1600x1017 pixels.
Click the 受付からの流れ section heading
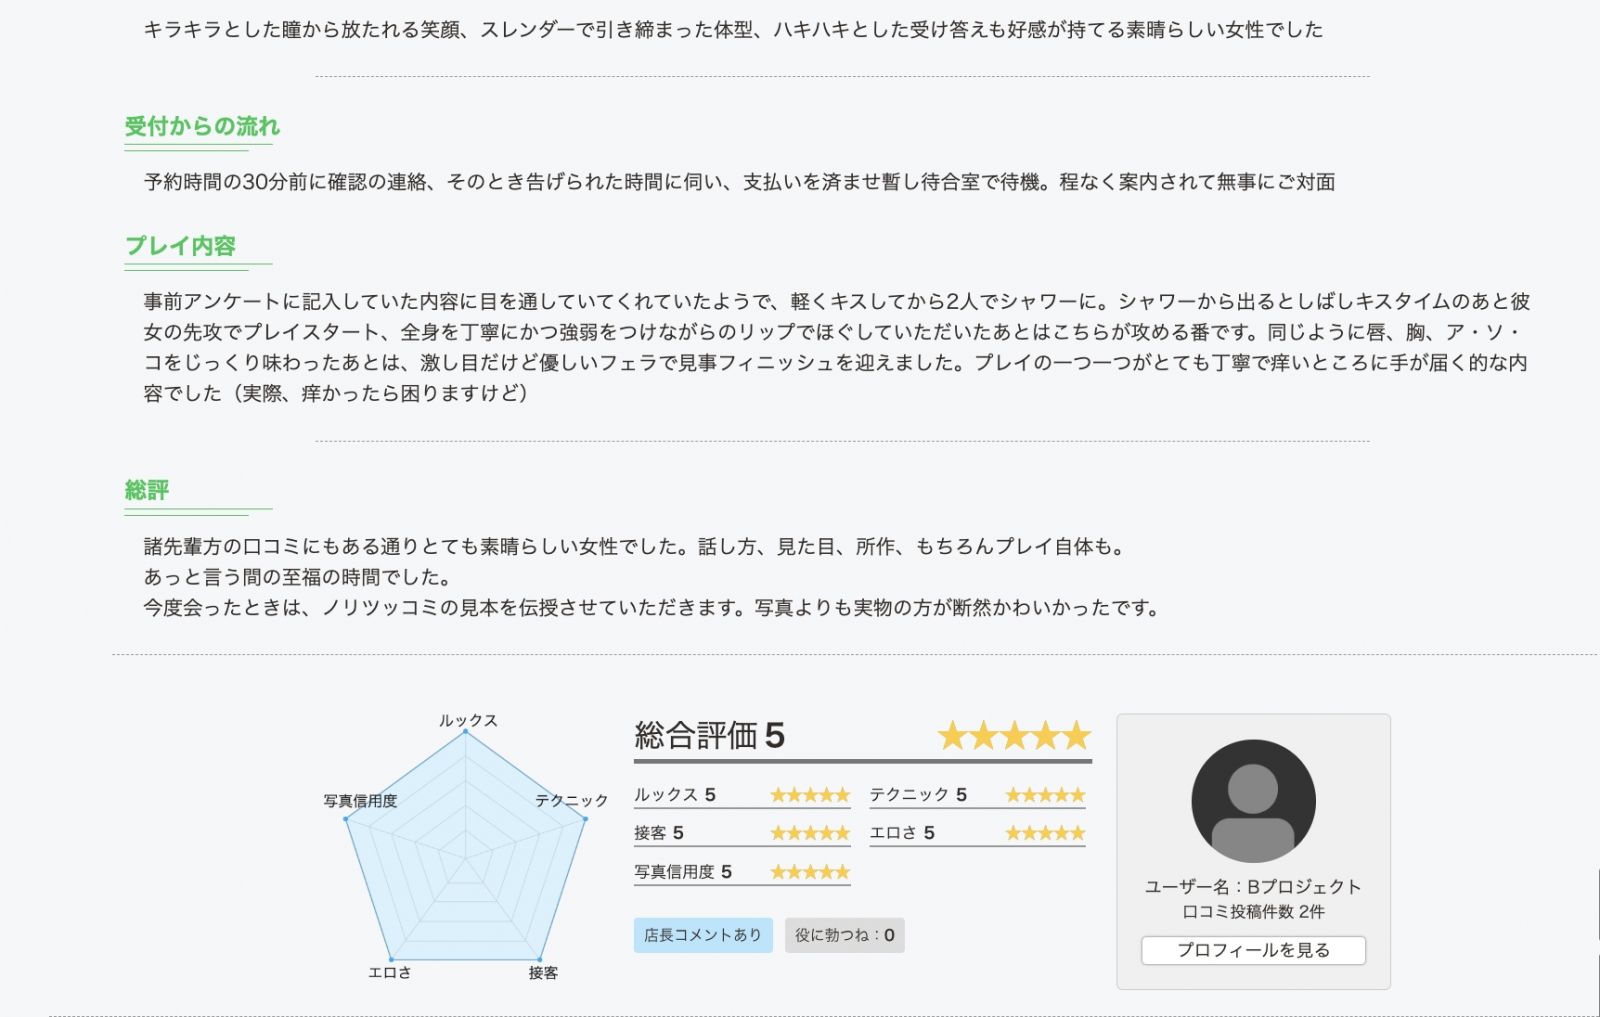tap(202, 127)
